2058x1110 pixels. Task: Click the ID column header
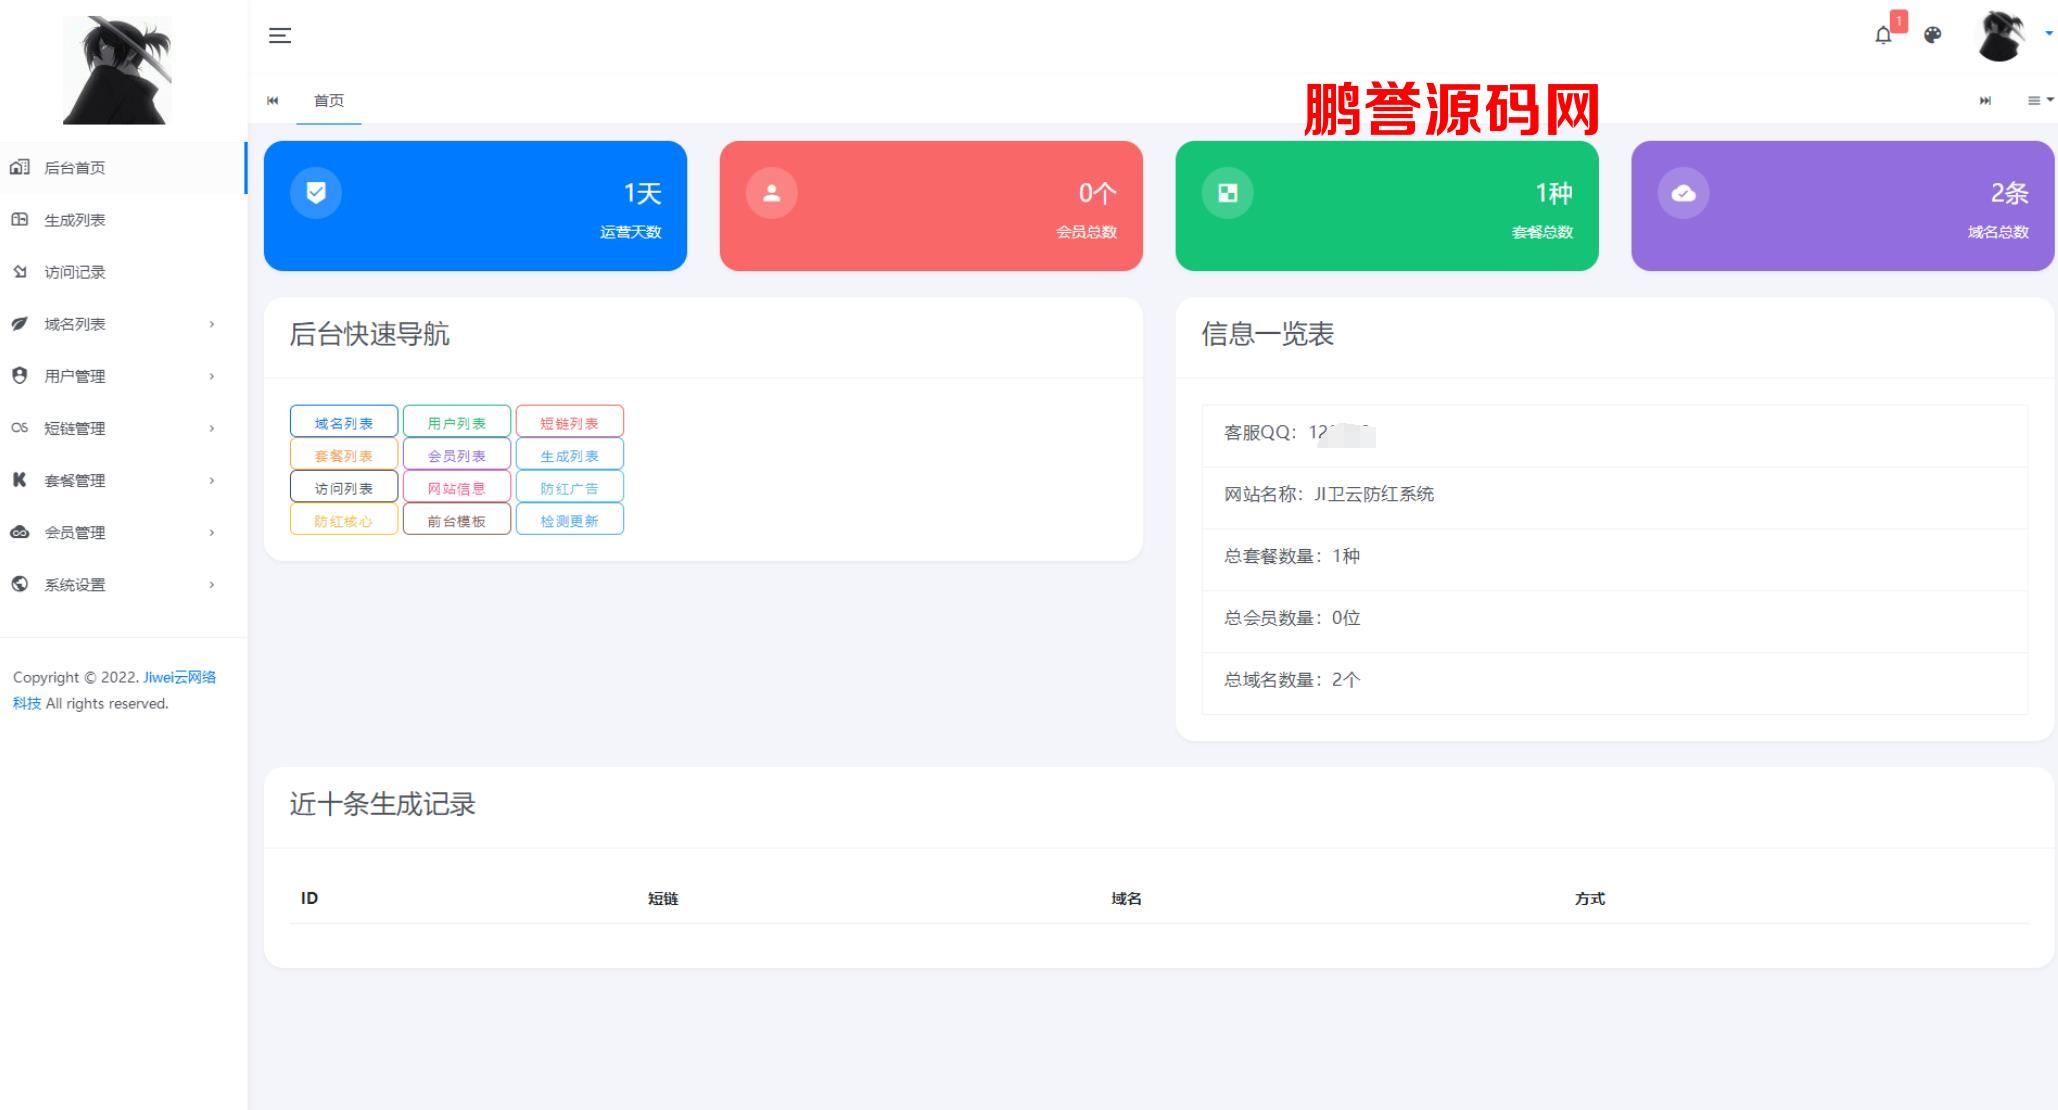309,898
